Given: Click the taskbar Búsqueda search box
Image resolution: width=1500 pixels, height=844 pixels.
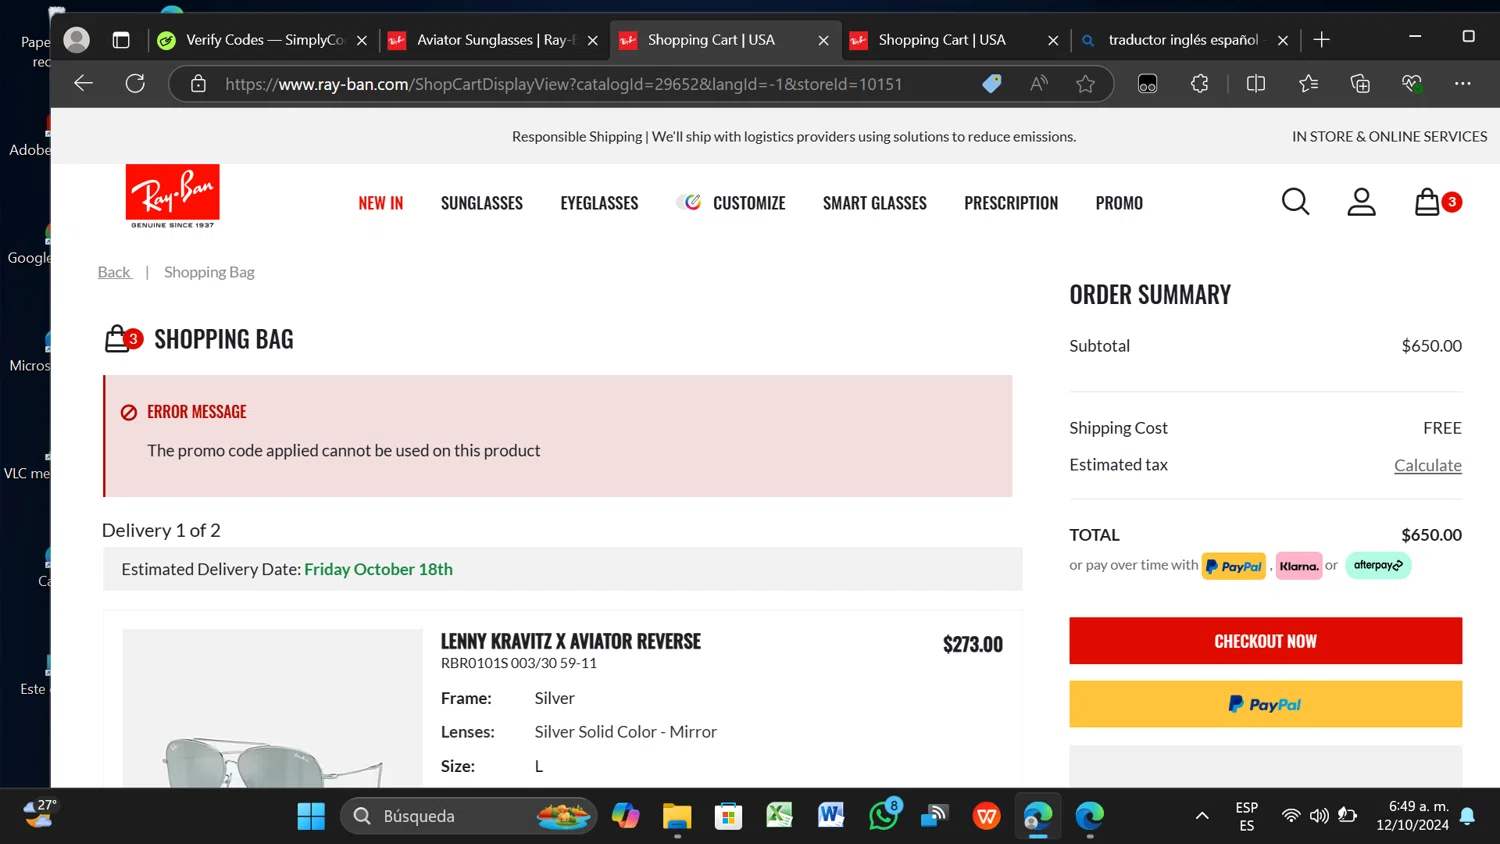Looking at the screenshot, I should click(469, 816).
